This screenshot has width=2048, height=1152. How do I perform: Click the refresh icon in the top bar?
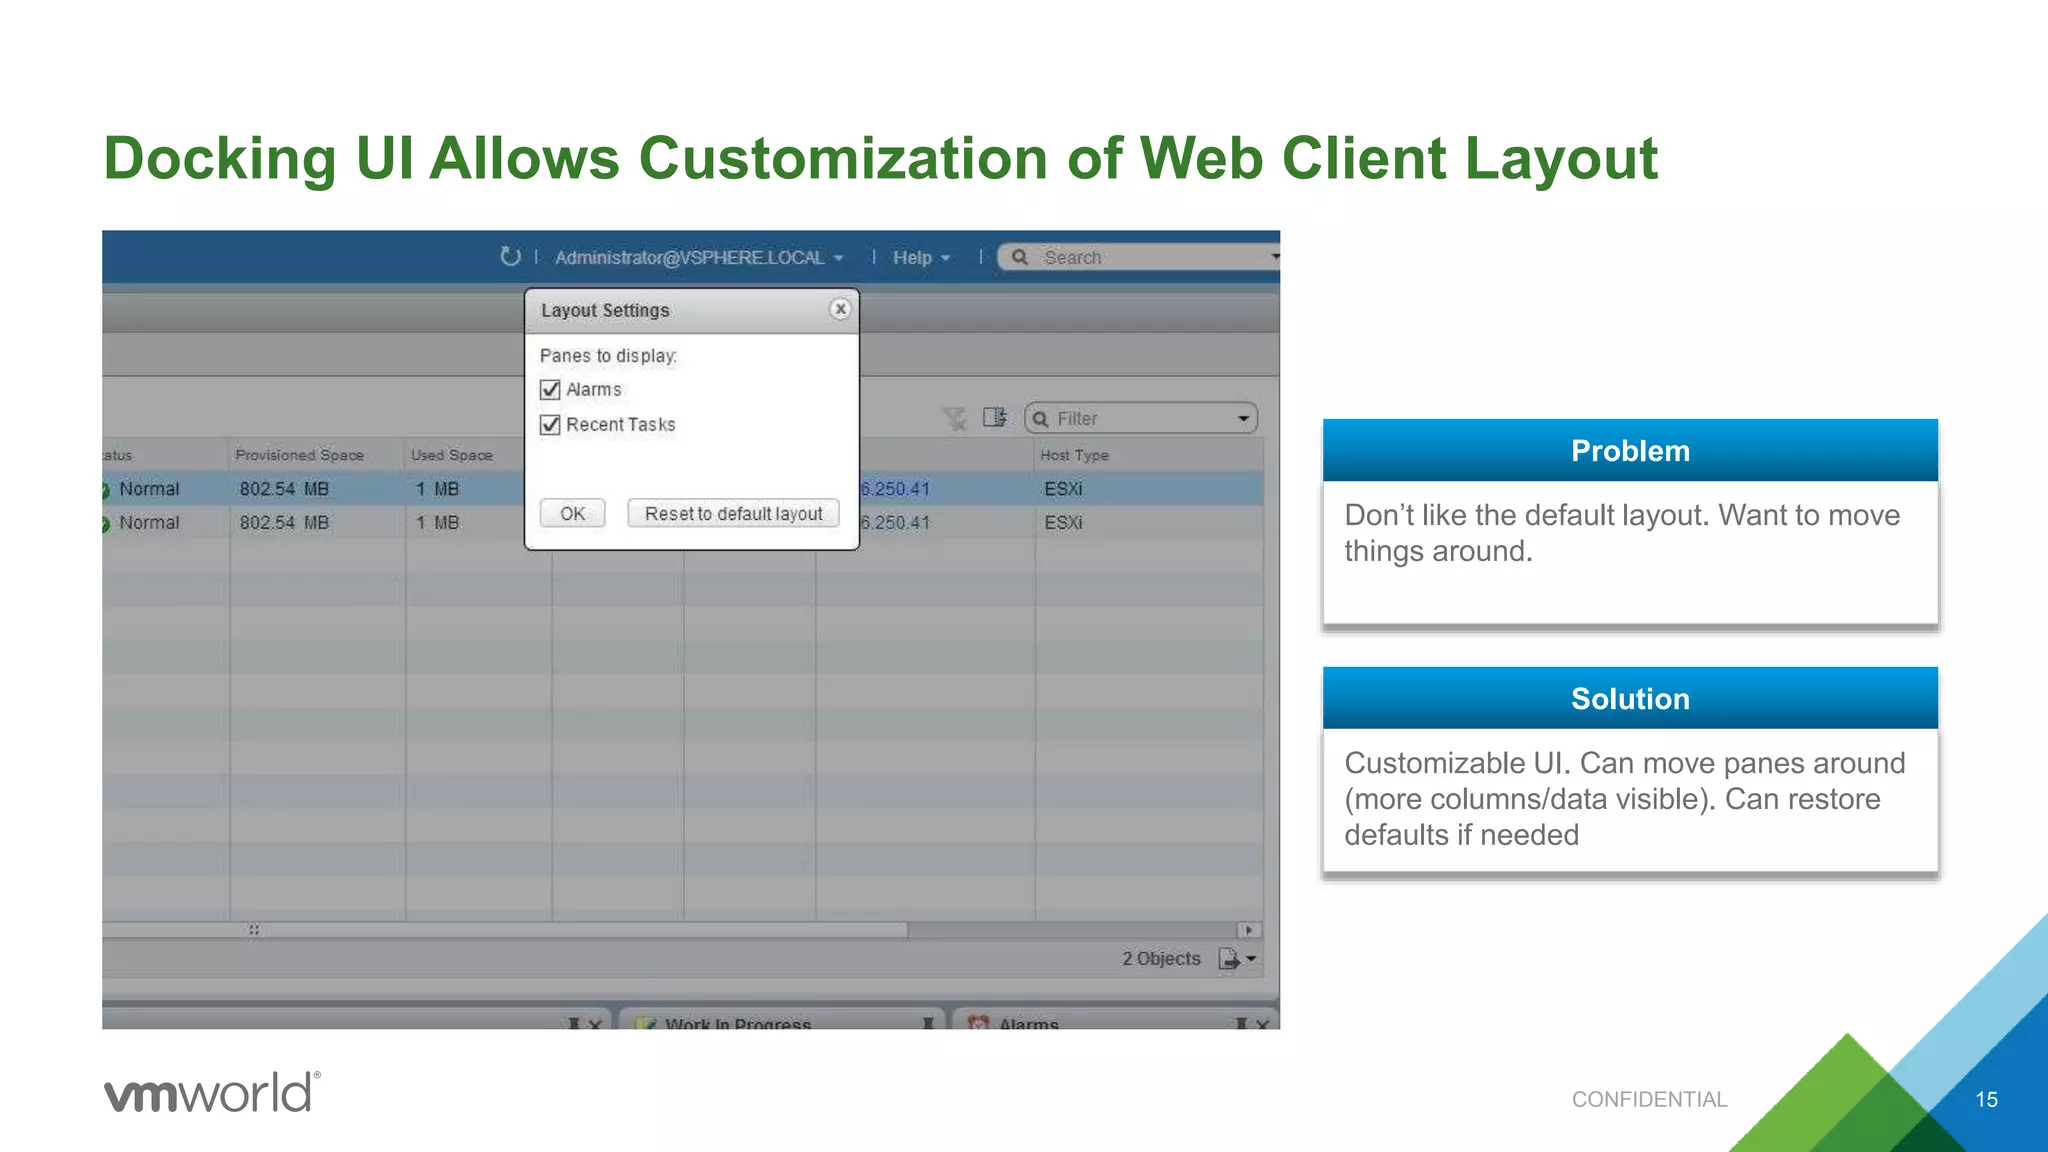point(510,257)
